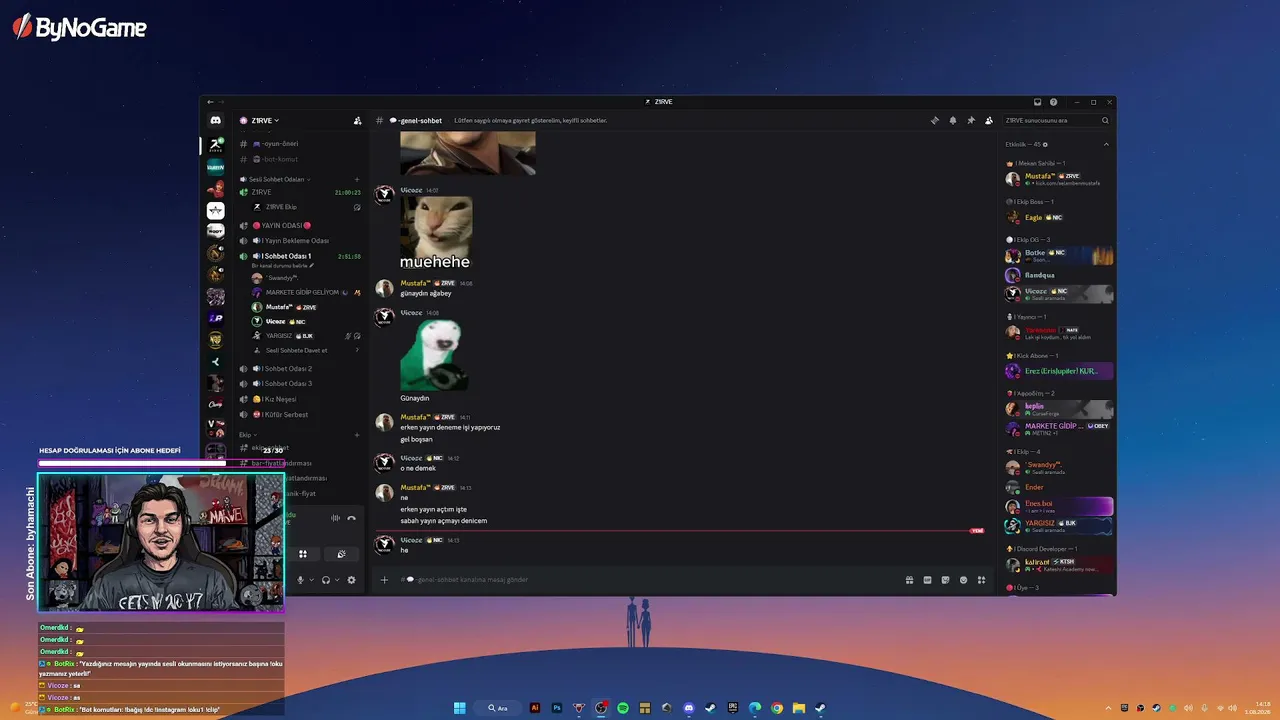Open Randqua's profile in the member list
This screenshot has height=720, width=1280.
coord(1058,275)
